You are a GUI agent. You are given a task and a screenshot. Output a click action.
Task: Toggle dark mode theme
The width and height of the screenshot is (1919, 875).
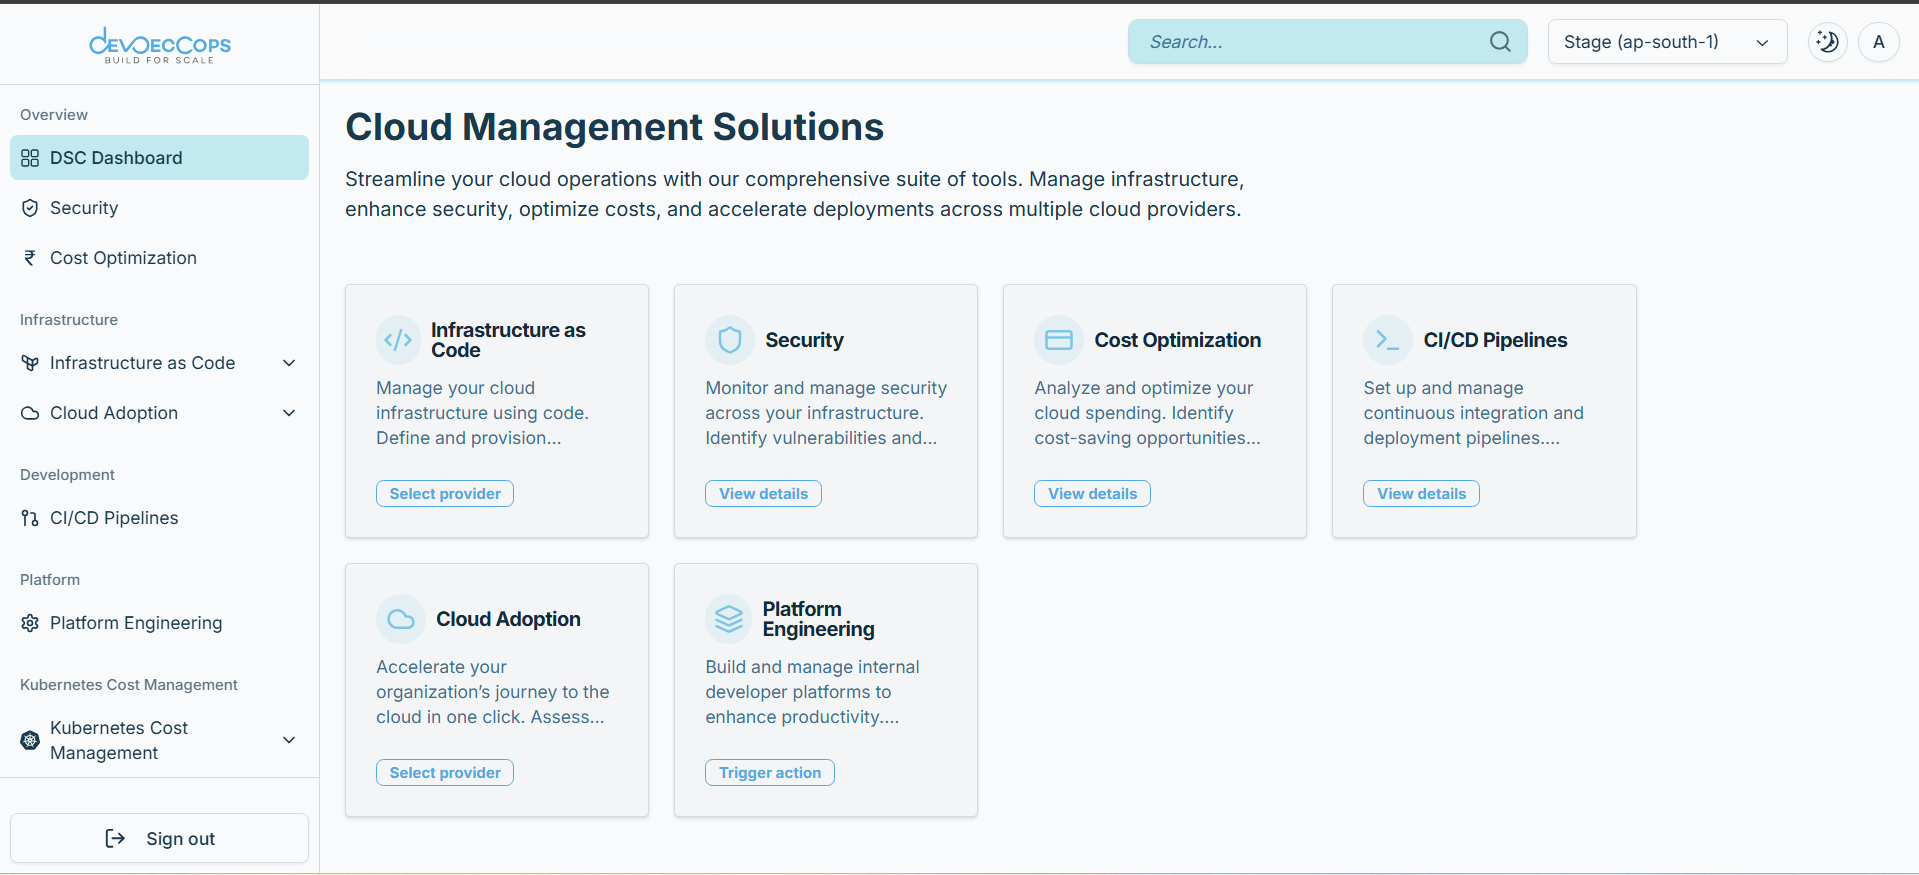tap(1827, 42)
